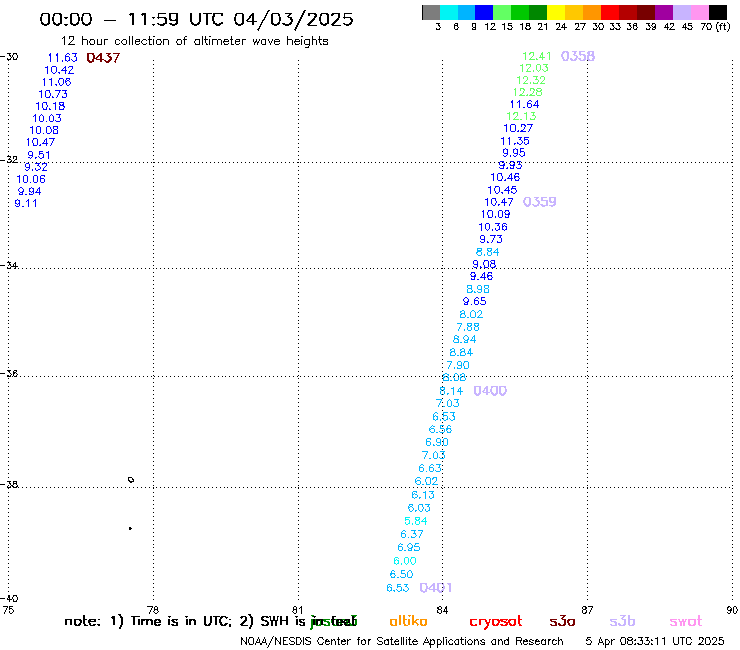Select the 12.03 wave height reading
Viewport: 740px width, 650px height.
(534, 68)
